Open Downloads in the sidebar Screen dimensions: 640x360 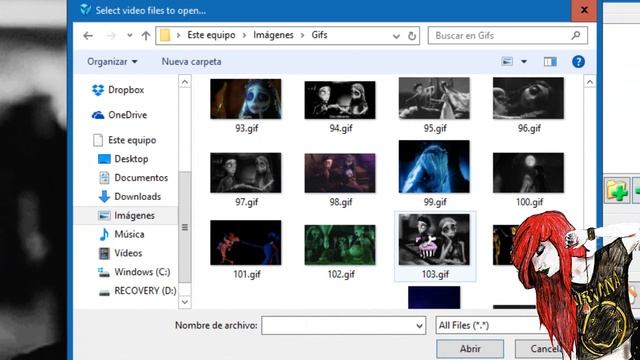(138, 196)
